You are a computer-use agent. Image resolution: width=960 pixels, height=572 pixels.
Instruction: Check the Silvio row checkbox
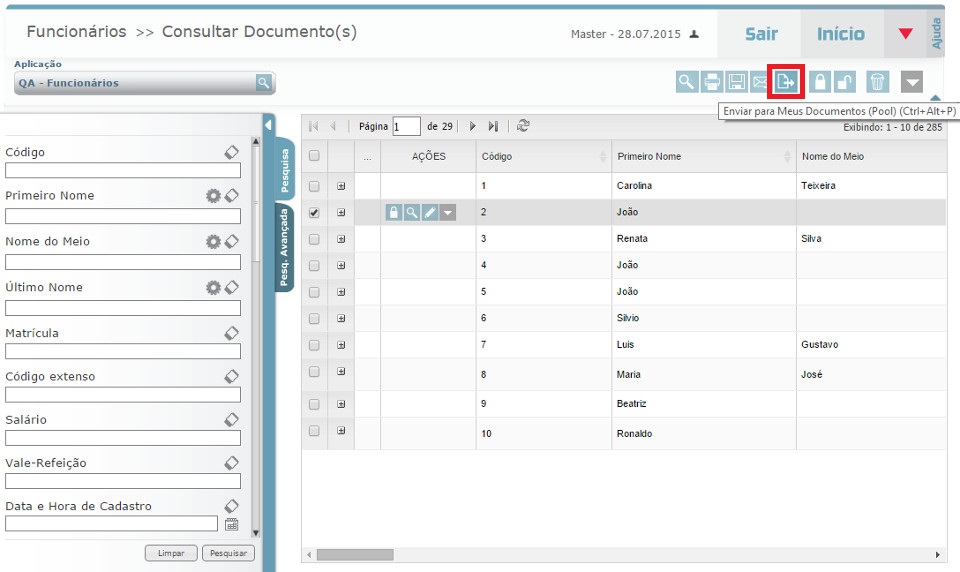click(314, 318)
